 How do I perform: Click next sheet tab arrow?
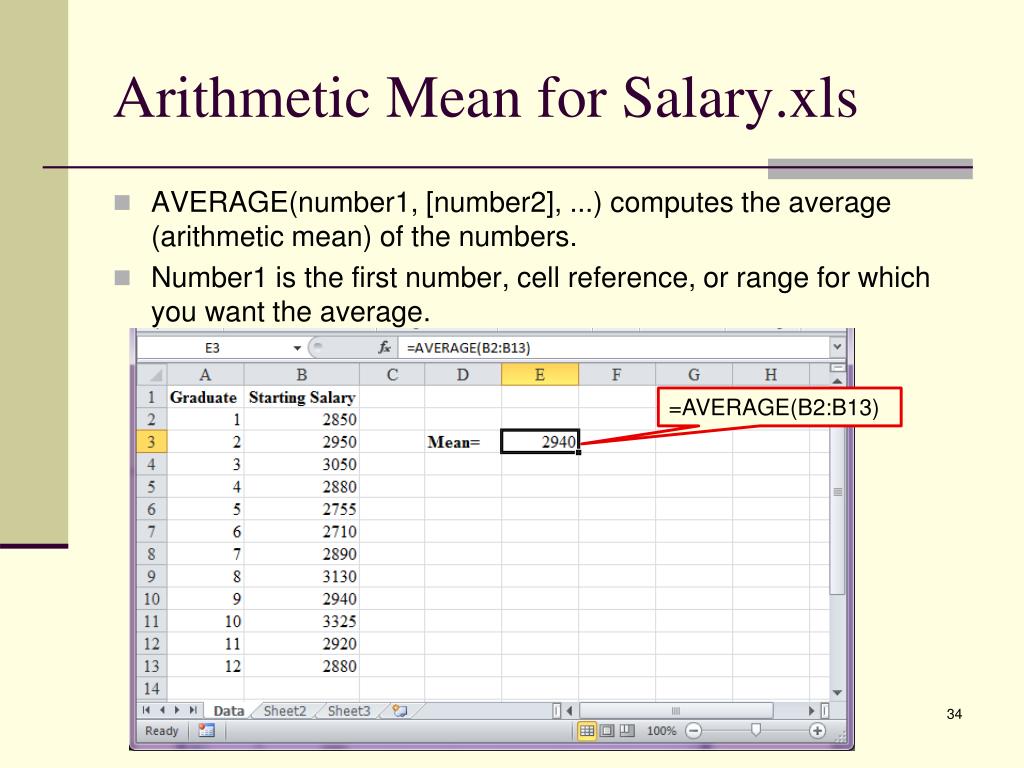[177, 710]
